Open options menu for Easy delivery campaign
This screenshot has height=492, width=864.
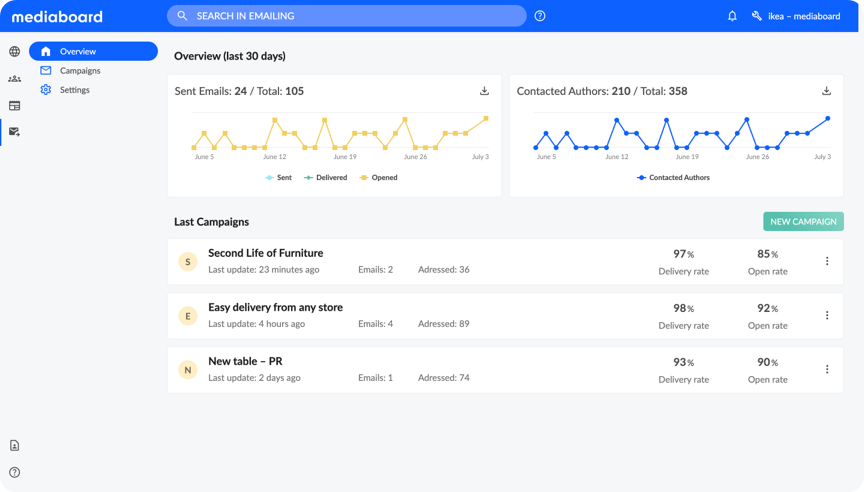tap(827, 315)
